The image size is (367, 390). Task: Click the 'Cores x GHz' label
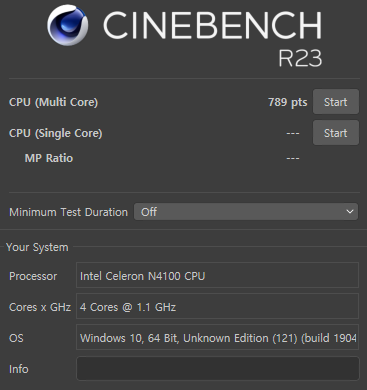click(40, 307)
